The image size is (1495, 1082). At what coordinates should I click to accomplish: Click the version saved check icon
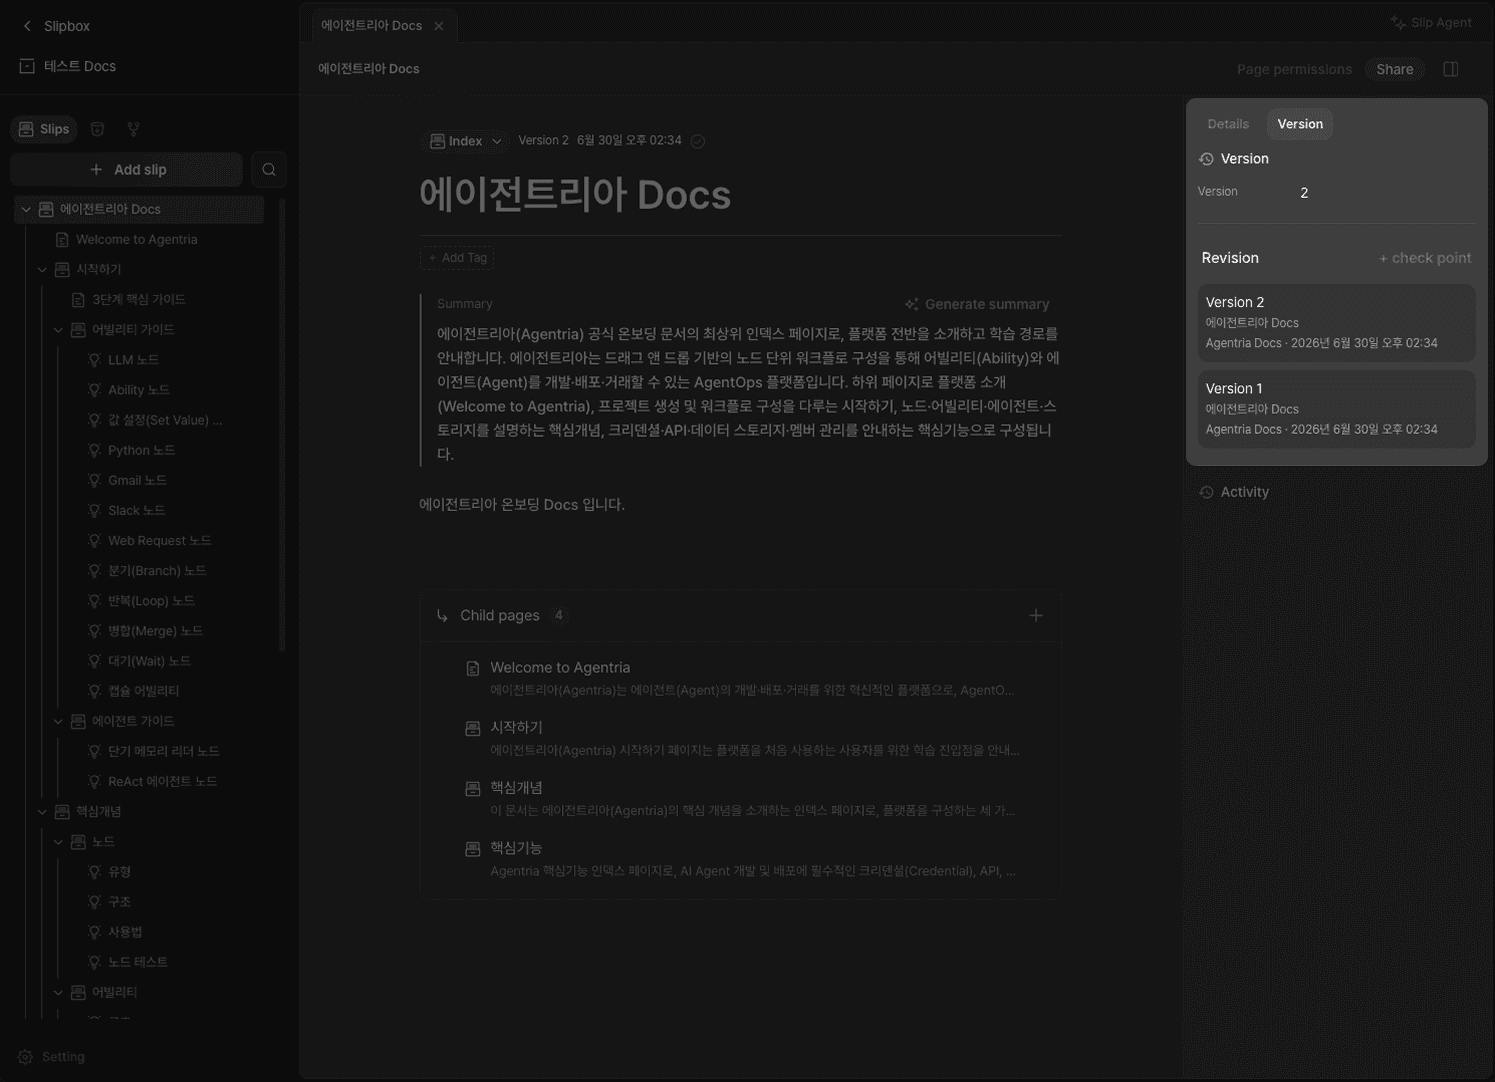(x=698, y=141)
